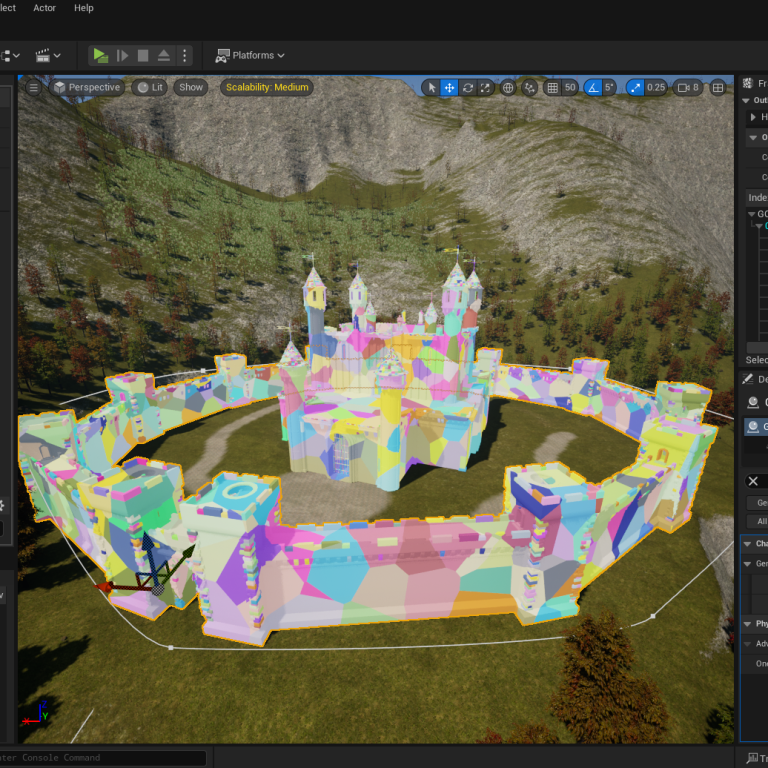Click the Scalability: Medium warning label

pyautogui.click(x=267, y=88)
